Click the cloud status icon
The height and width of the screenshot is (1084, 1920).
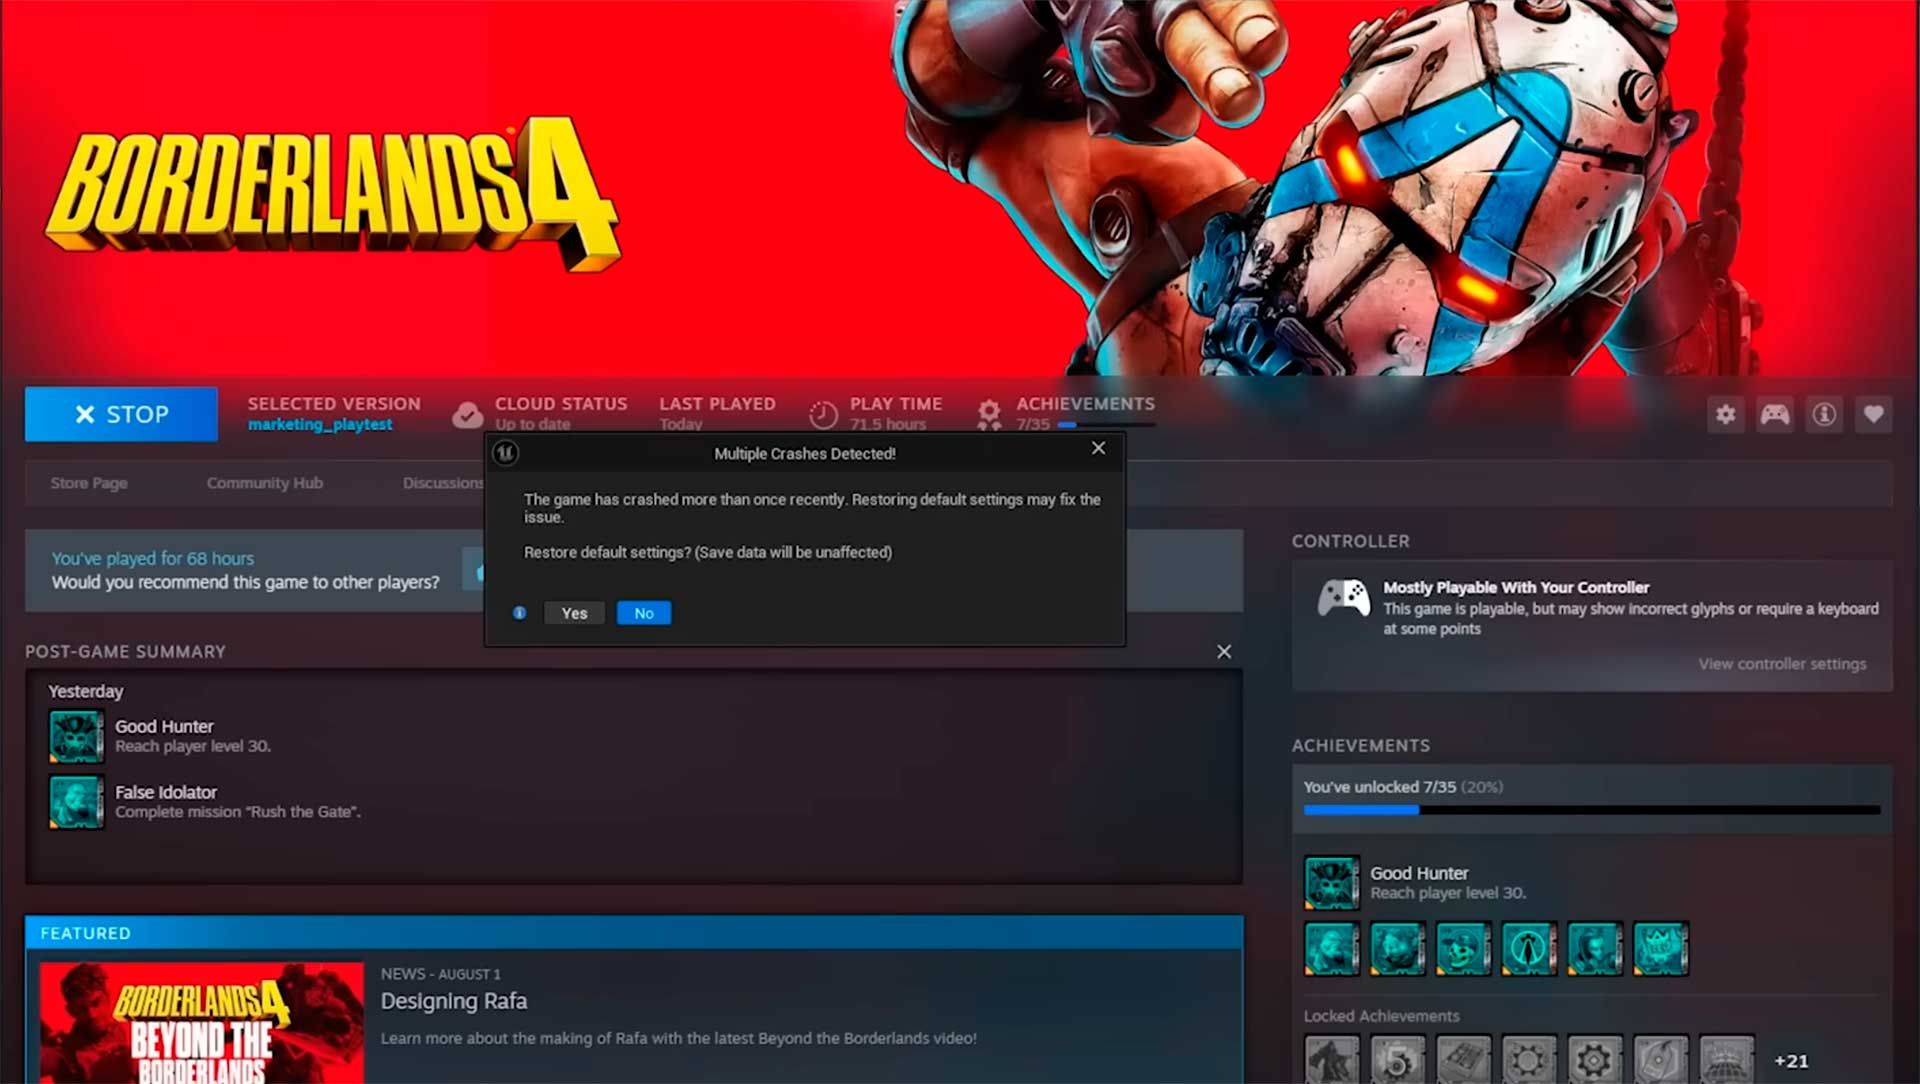coord(467,414)
